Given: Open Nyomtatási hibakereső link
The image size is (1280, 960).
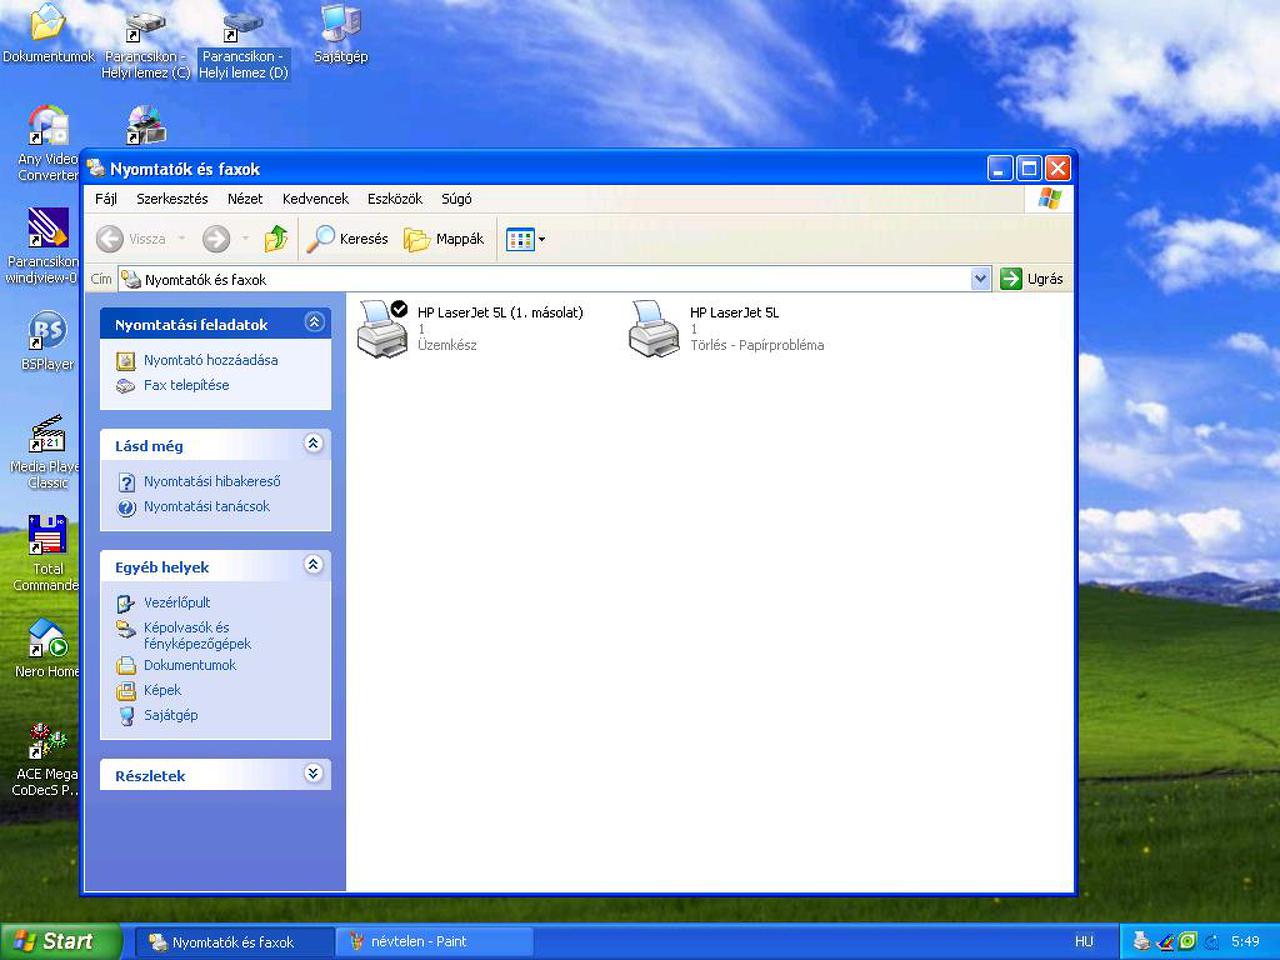Looking at the screenshot, I should (x=212, y=481).
